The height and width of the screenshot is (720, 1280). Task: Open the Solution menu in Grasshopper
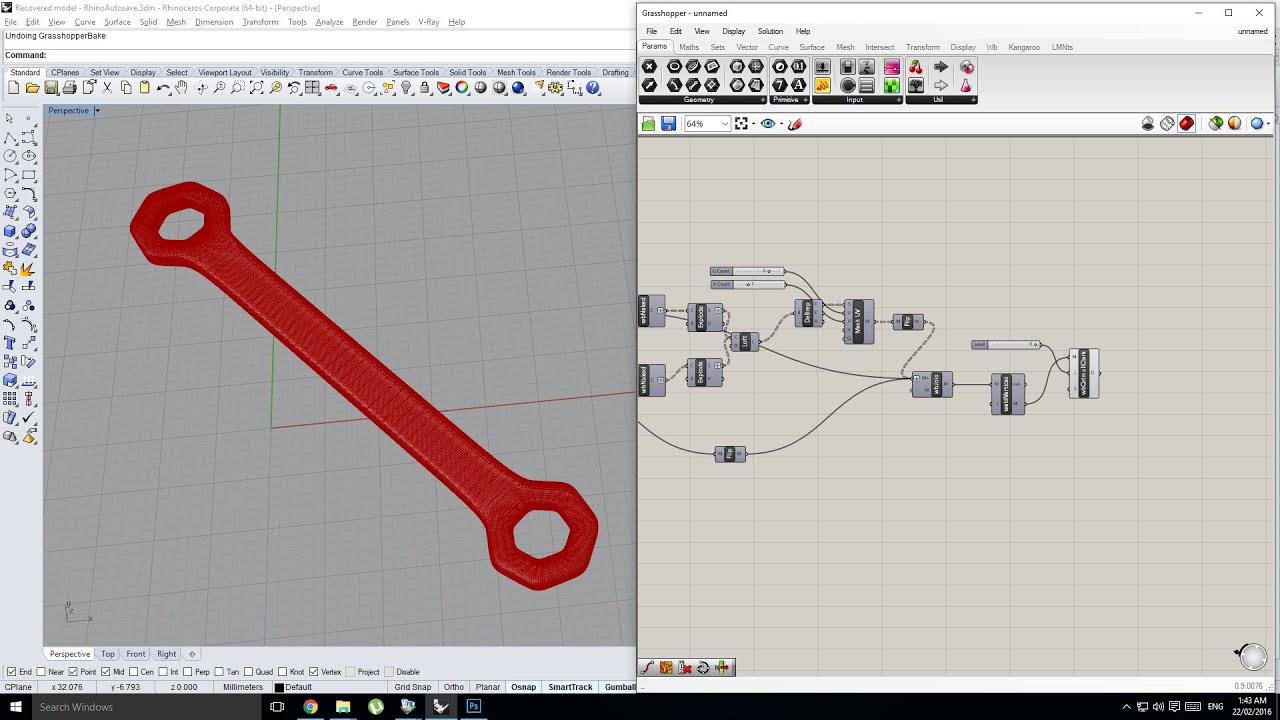pos(770,31)
